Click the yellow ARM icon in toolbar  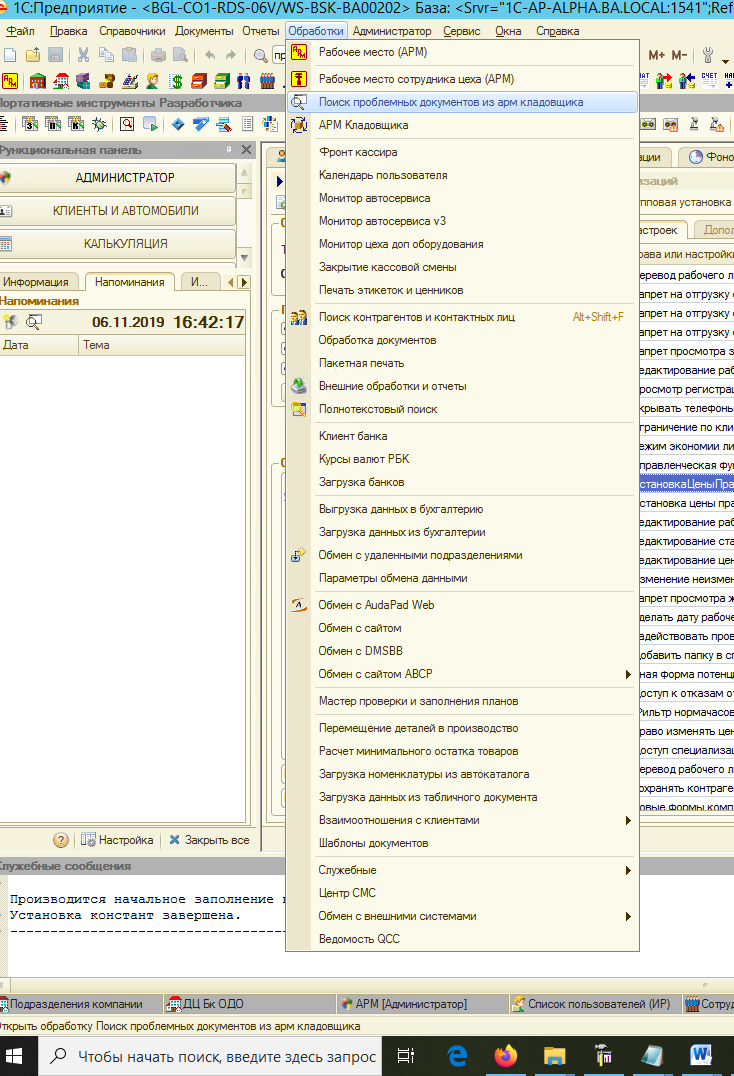click(x=10, y=81)
